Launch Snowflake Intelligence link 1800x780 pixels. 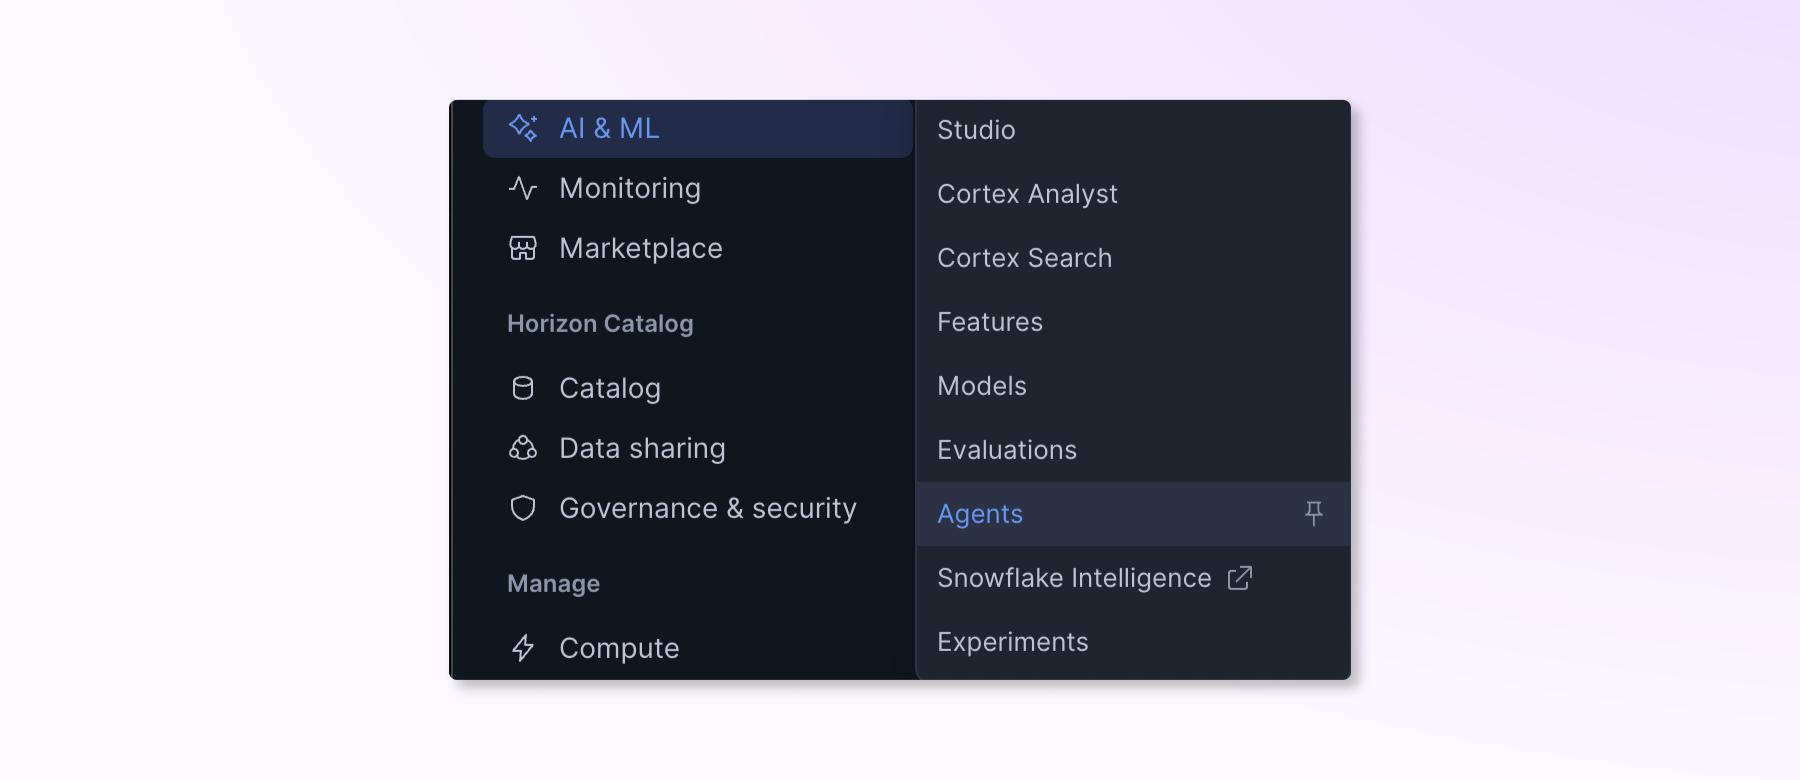(x=1074, y=578)
